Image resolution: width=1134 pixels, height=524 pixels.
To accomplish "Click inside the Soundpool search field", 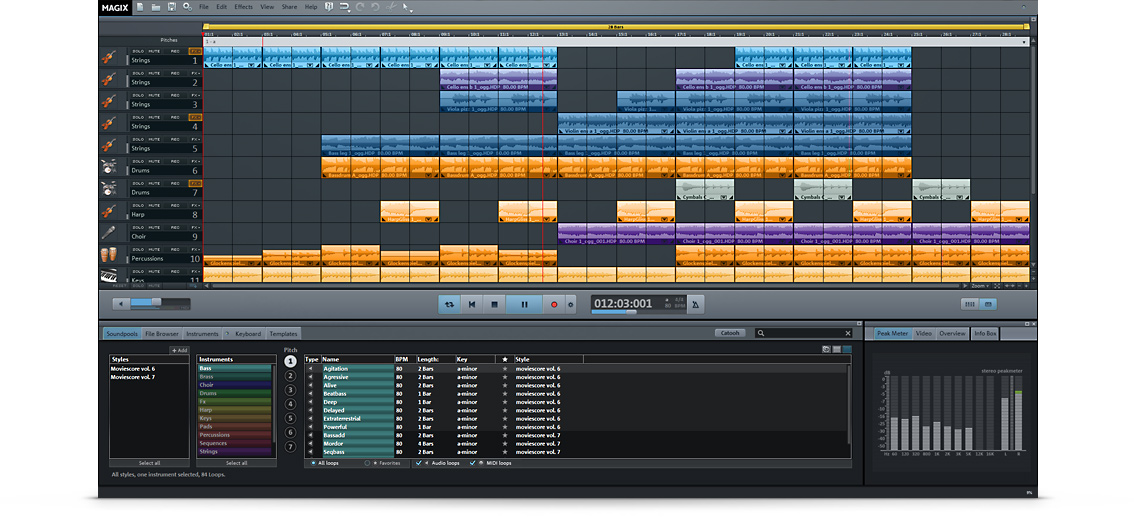I will [803, 333].
